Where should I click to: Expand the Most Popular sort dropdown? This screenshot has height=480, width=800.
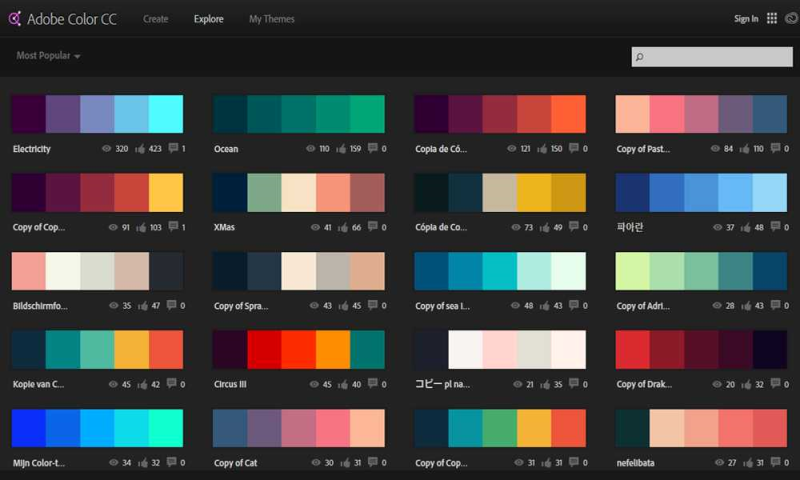[48, 56]
